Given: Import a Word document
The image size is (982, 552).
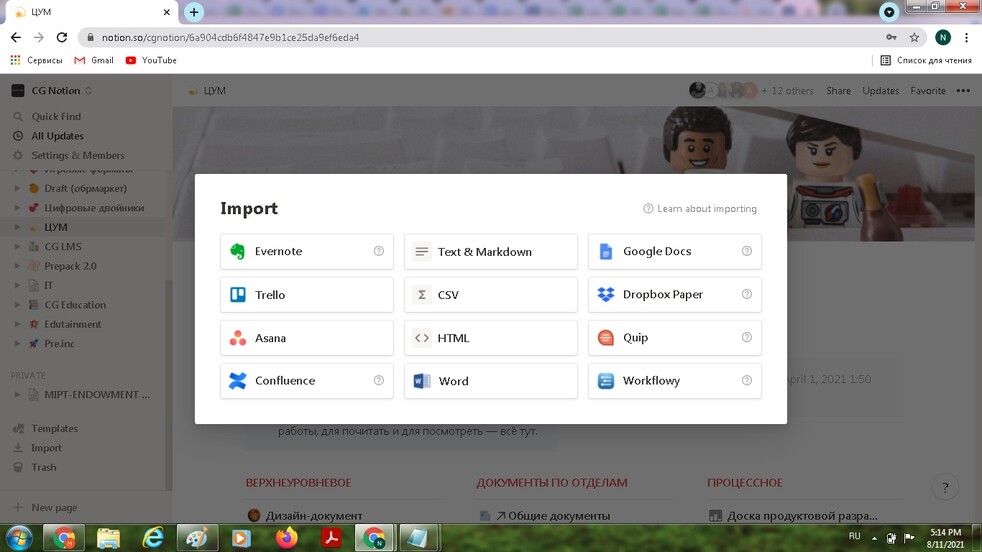Looking at the screenshot, I should (490, 380).
